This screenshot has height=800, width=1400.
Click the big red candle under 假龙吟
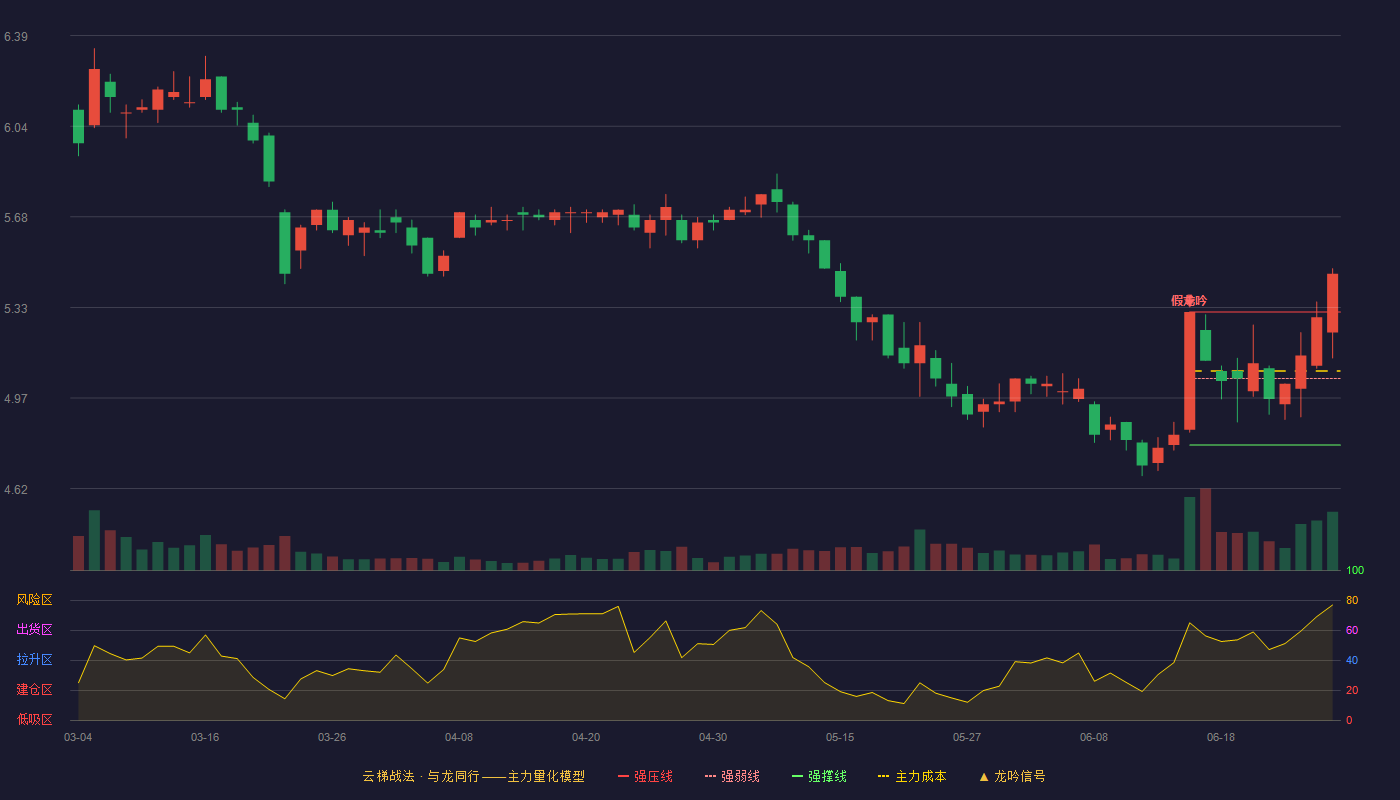(x=1190, y=371)
